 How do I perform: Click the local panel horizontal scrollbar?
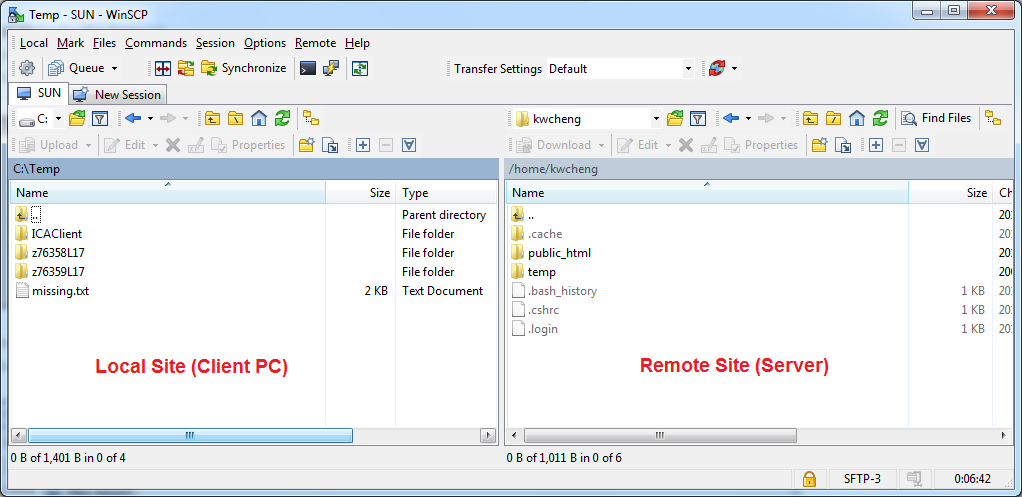(190, 436)
